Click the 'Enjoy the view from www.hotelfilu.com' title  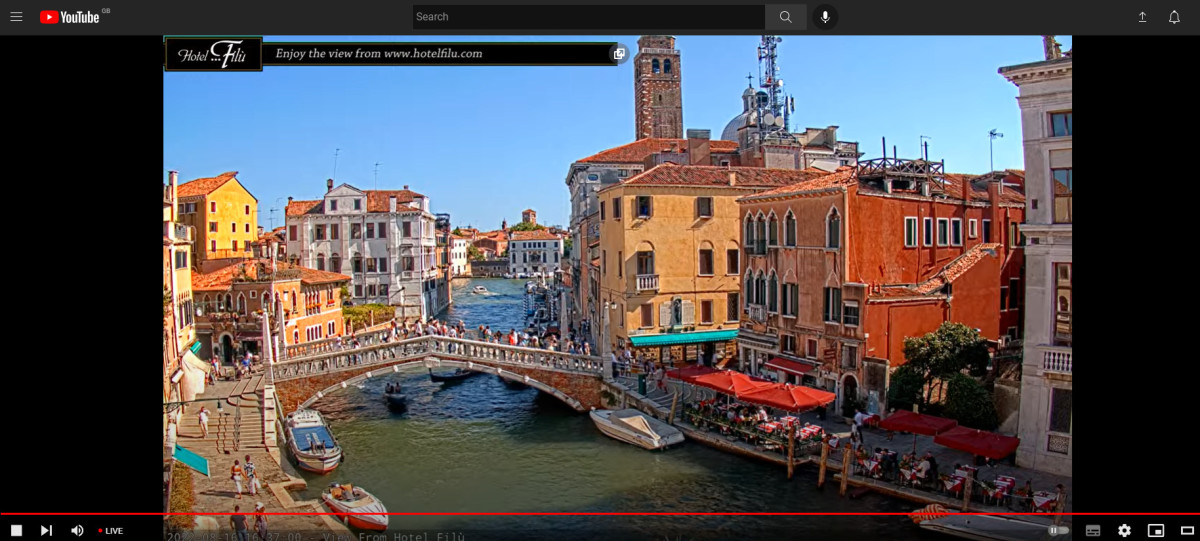coord(379,54)
